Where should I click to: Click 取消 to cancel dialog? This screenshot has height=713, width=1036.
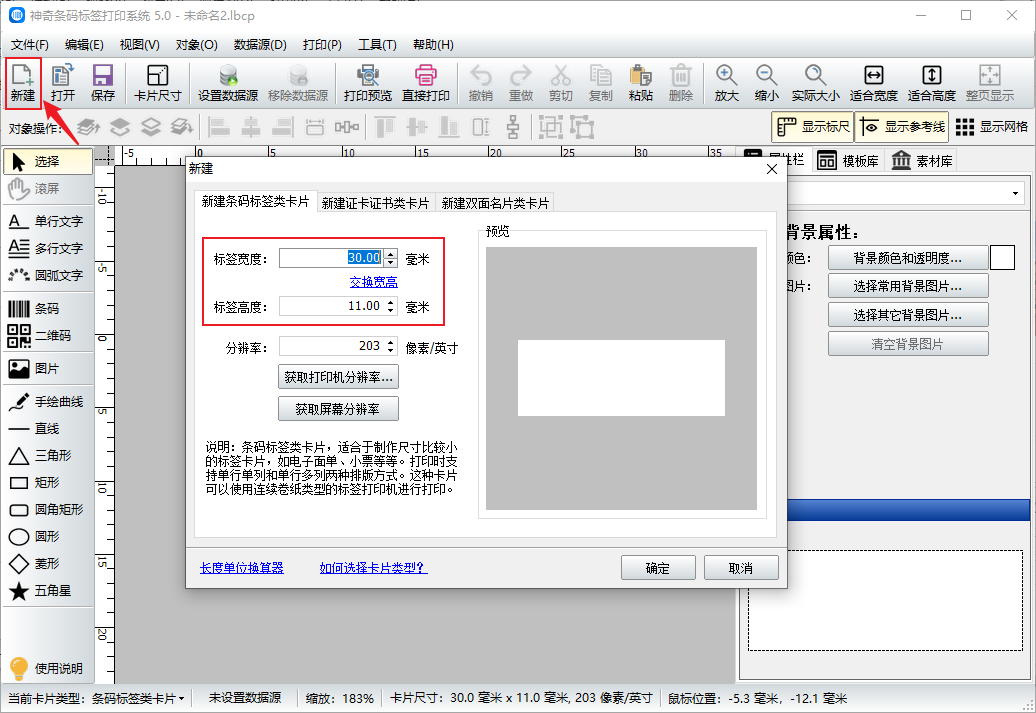tap(741, 568)
